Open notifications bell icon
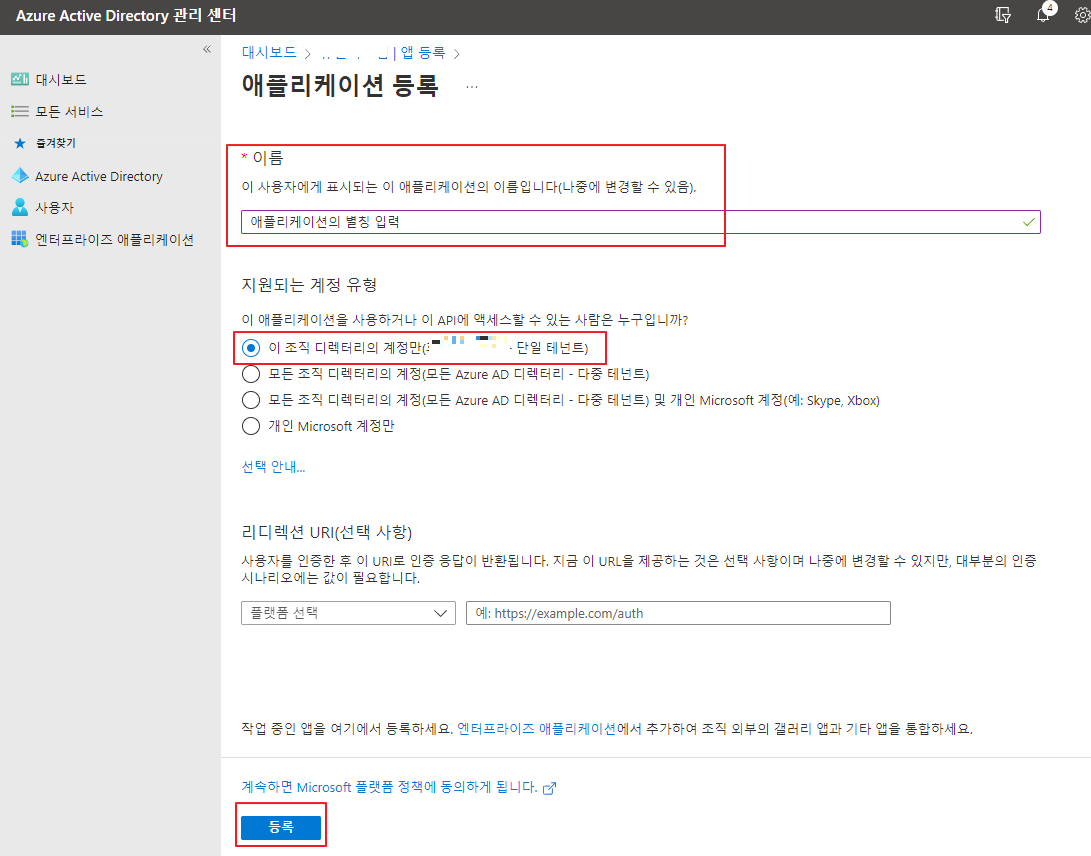Image resolution: width=1091 pixels, height=856 pixels. 1042,15
